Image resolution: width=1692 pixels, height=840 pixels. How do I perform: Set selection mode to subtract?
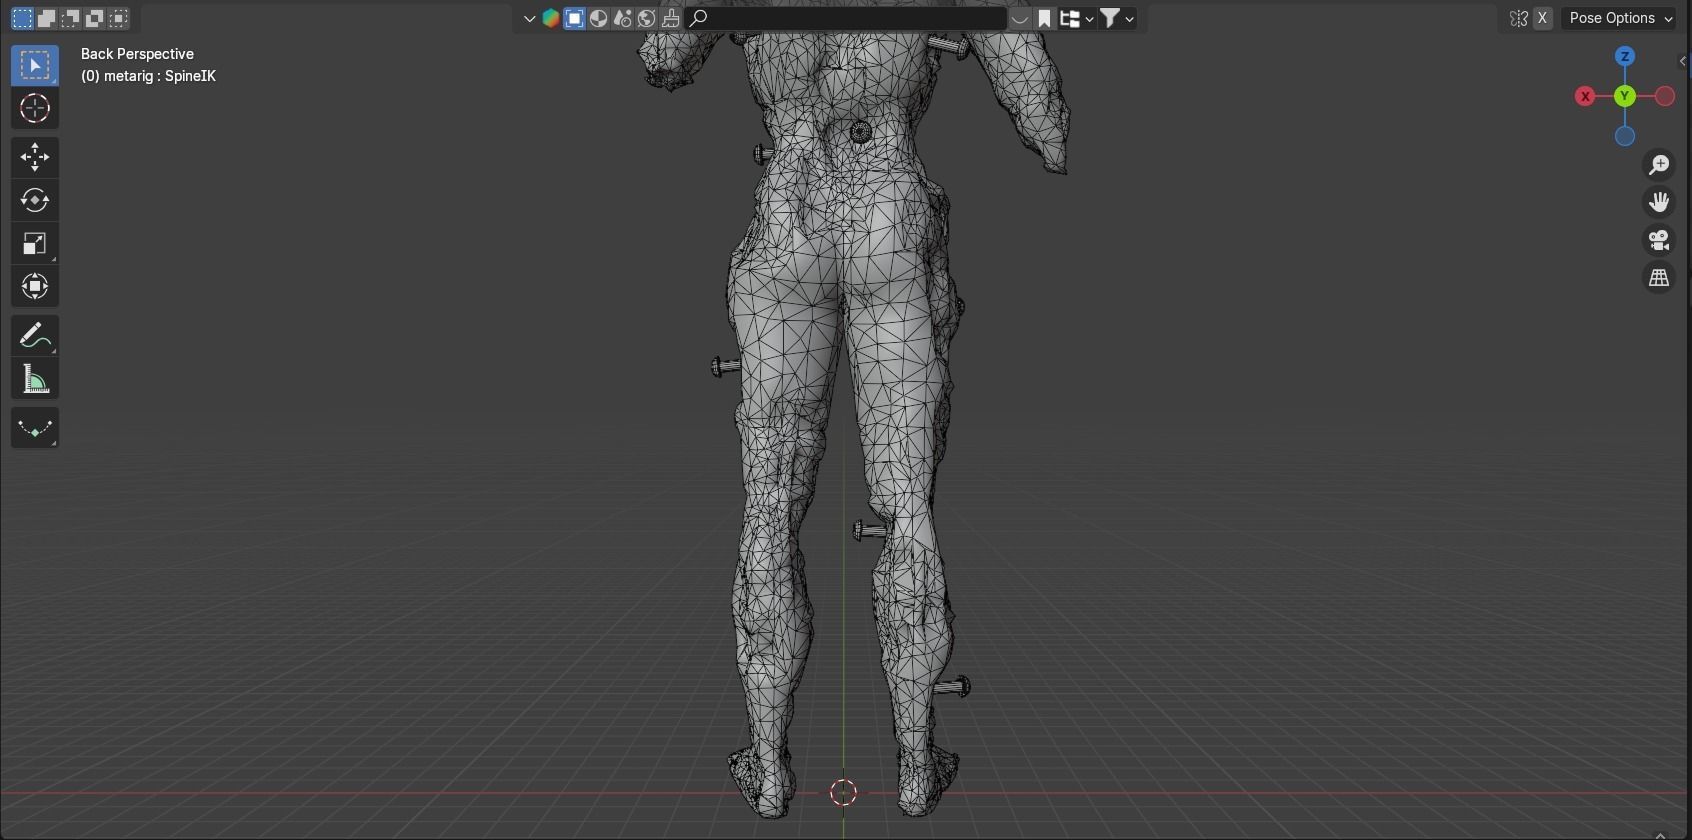coord(70,18)
